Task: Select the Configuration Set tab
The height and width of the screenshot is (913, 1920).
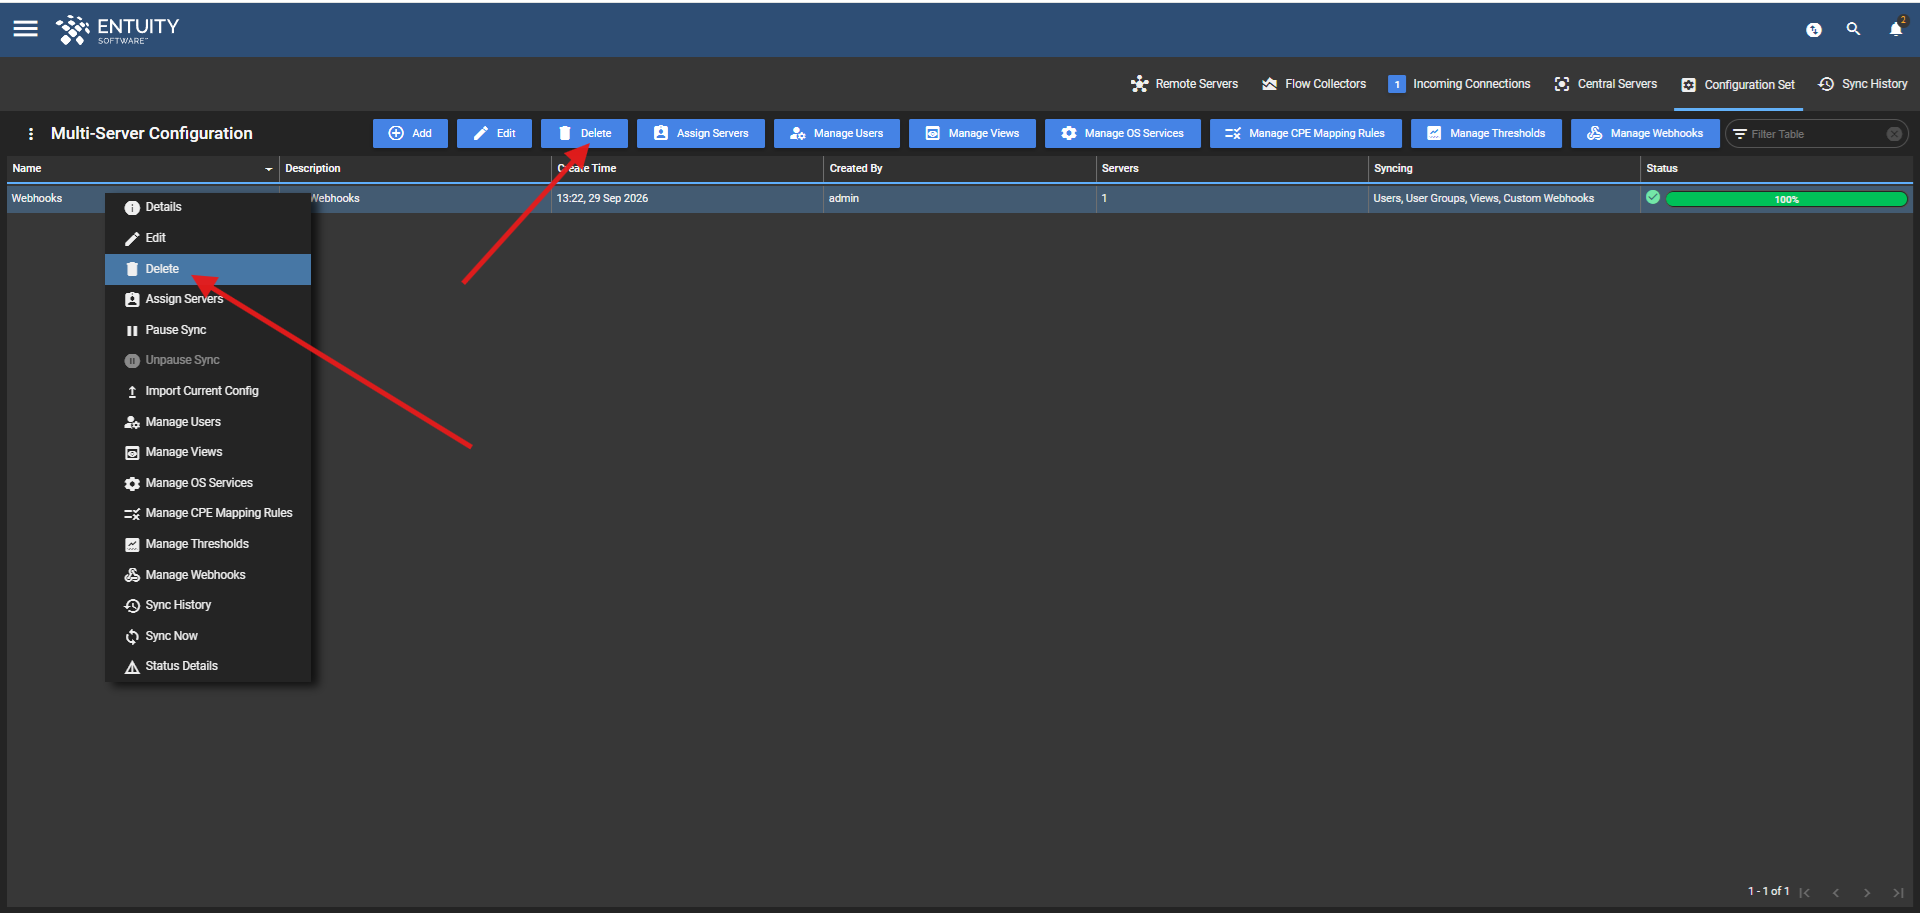Action: tap(1738, 85)
